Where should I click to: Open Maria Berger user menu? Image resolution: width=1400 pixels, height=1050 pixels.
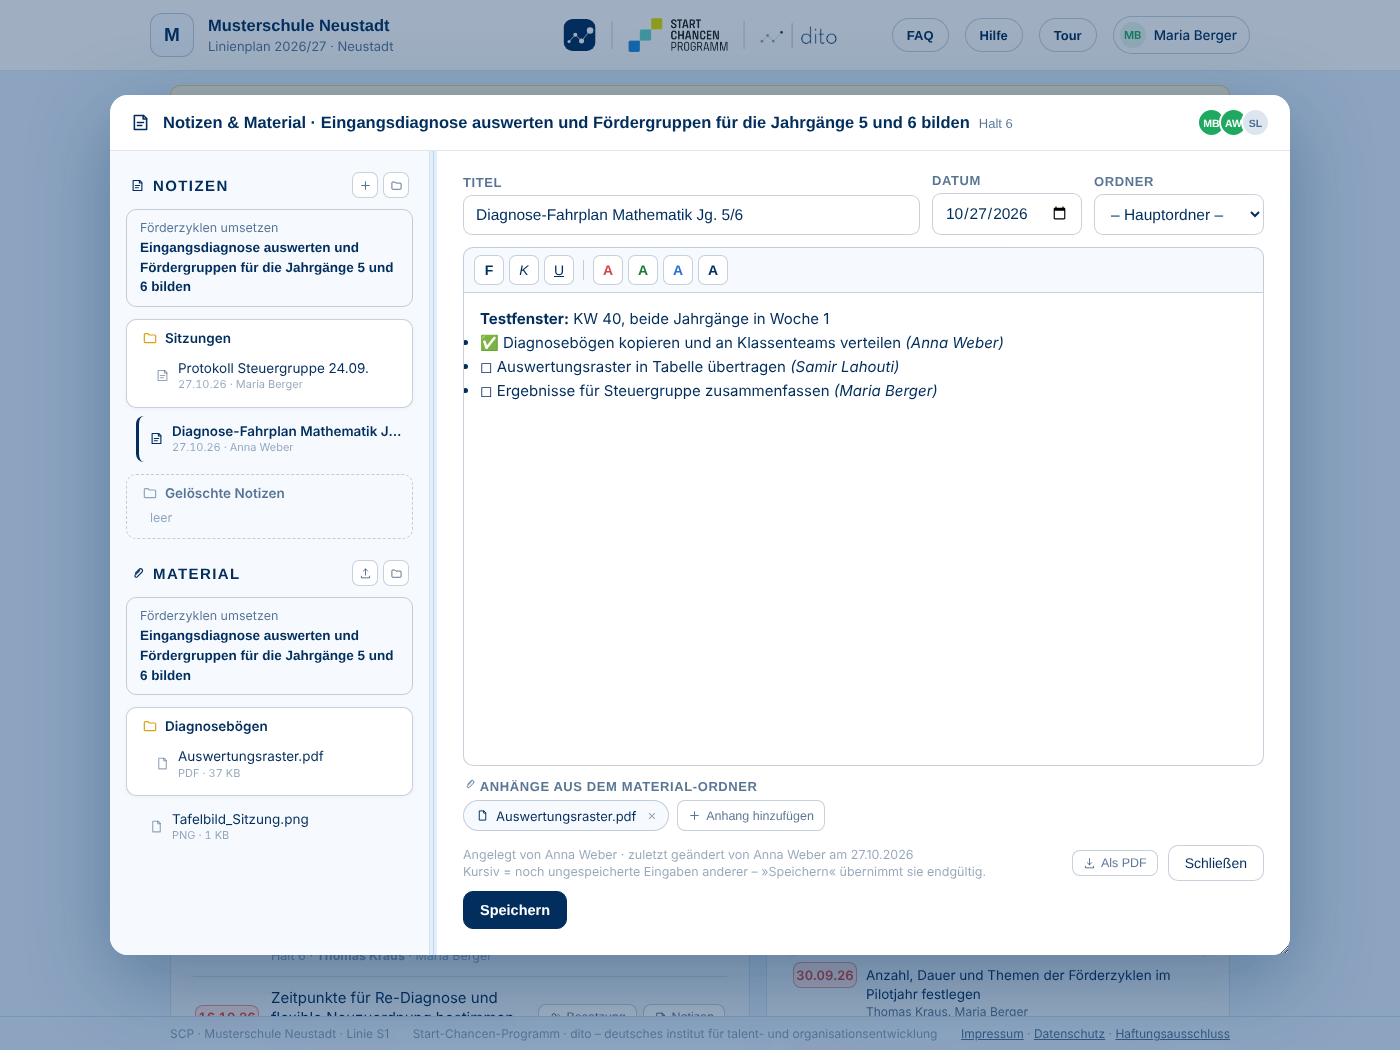tap(1181, 35)
